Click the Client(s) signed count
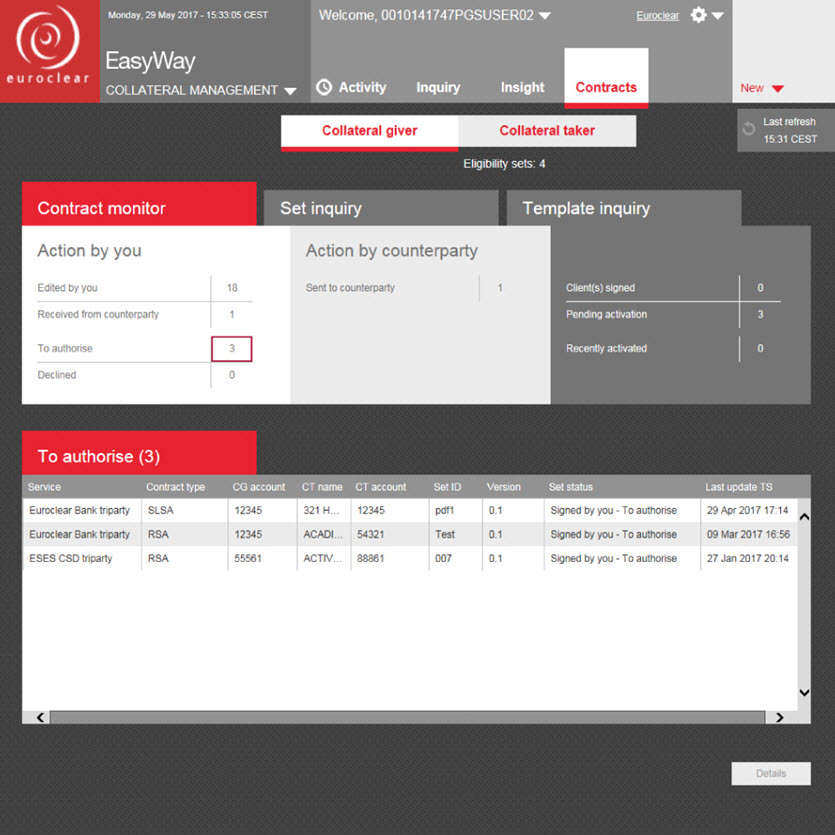Screen dimensions: 835x835 [760, 288]
